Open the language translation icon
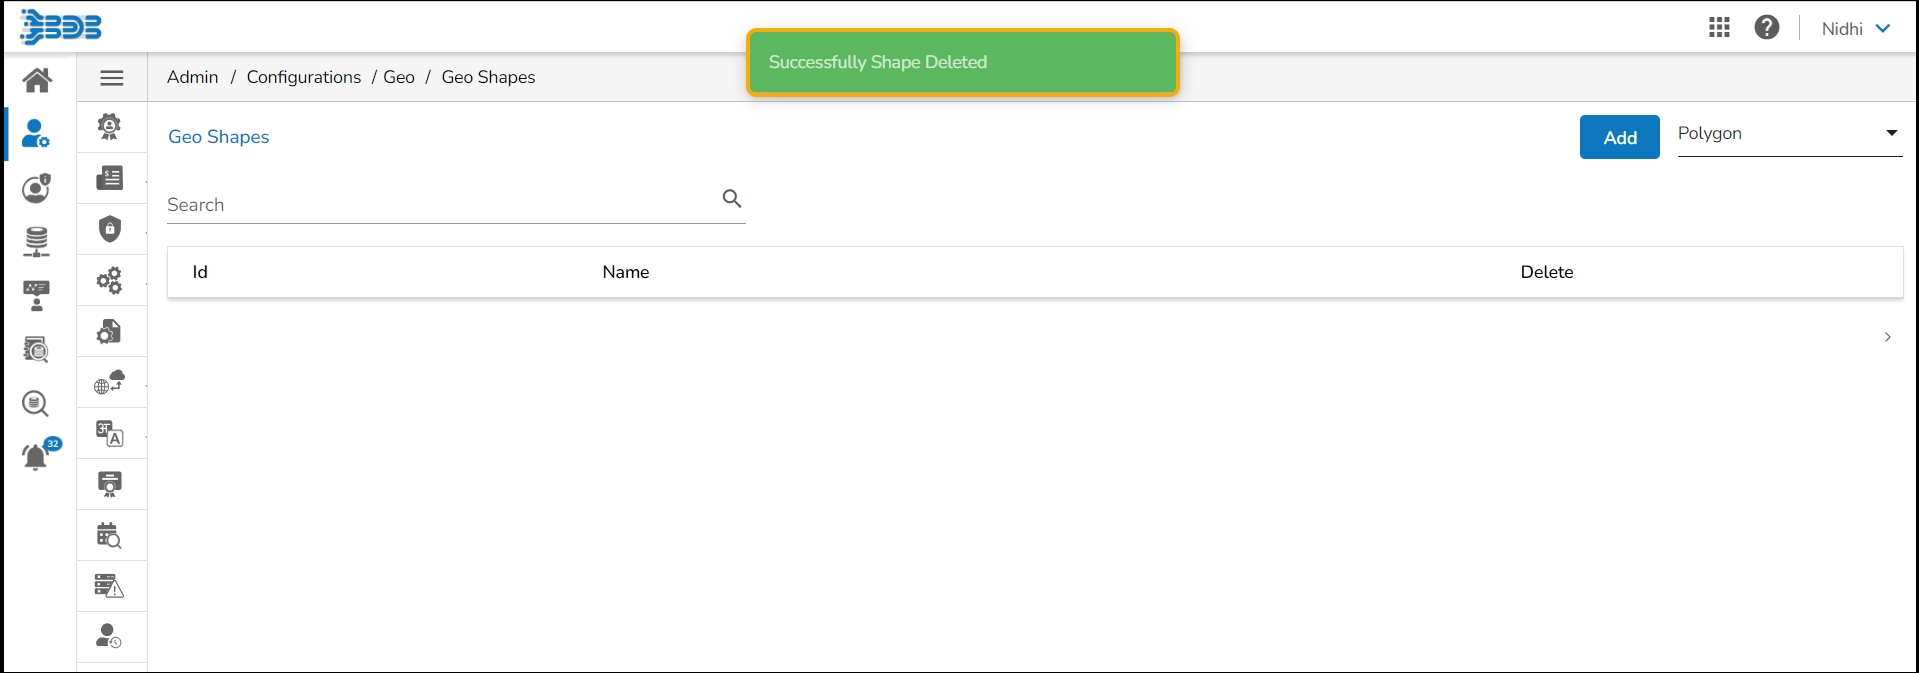This screenshot has height=673, width=1919. (x=110, y=433)
